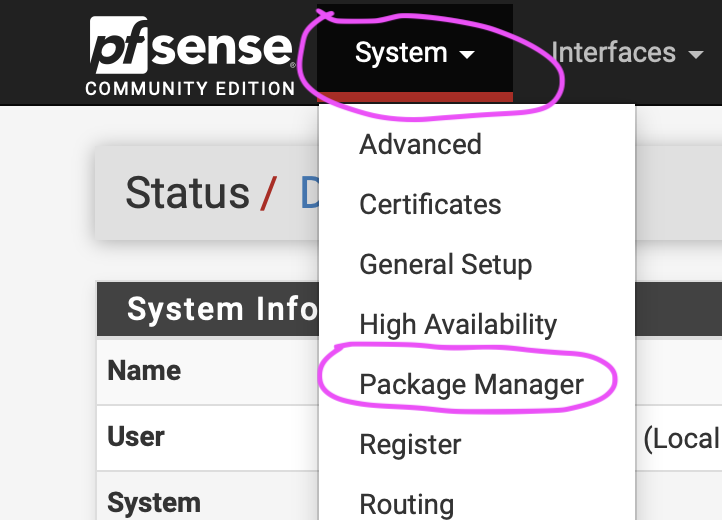Select the User row label
Screen dimensions: 722x520
(x=136, y=437)
